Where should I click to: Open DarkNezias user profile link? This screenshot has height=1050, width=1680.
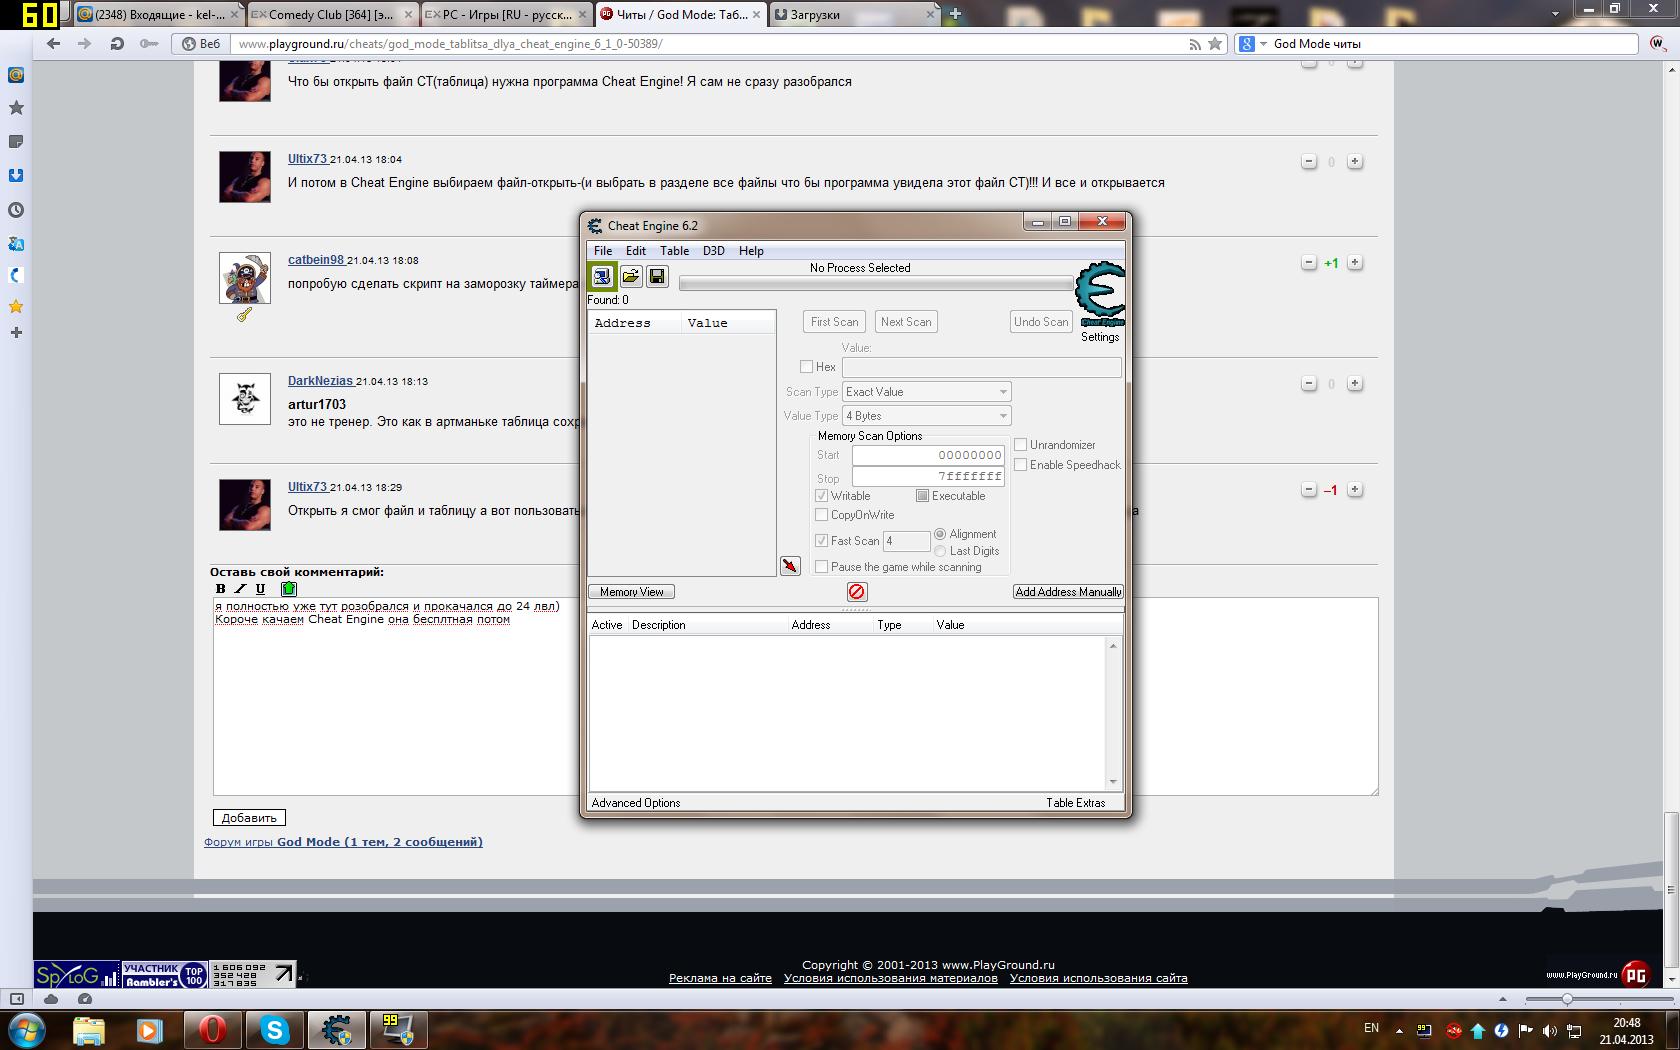coord(321,381)
